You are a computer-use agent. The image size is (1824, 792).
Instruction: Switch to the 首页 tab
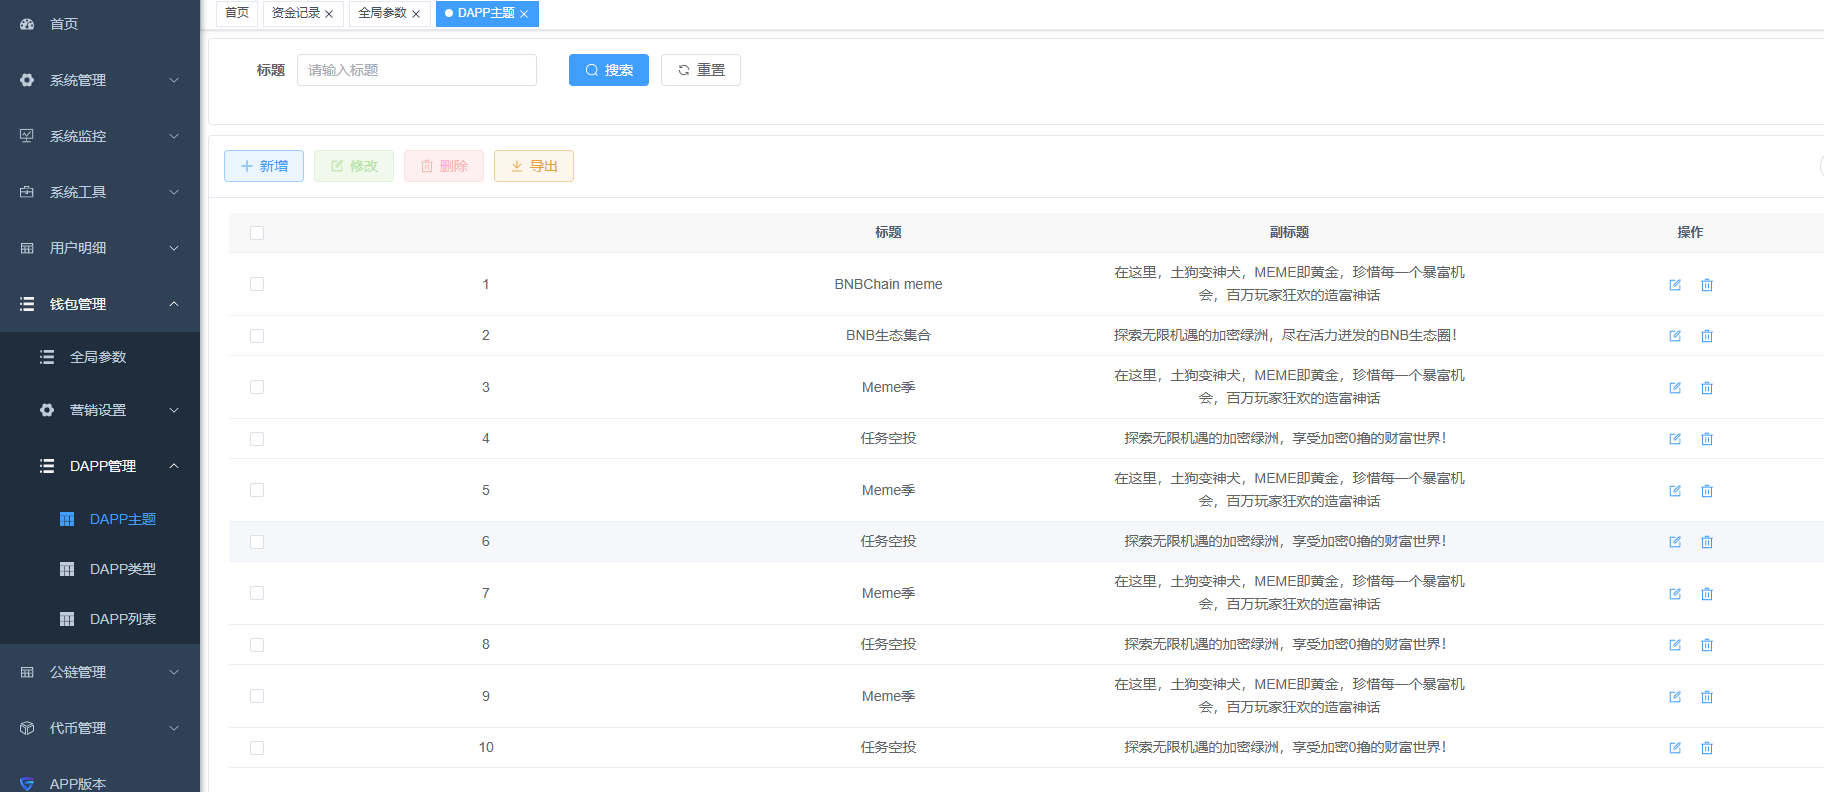coord(237,13)
